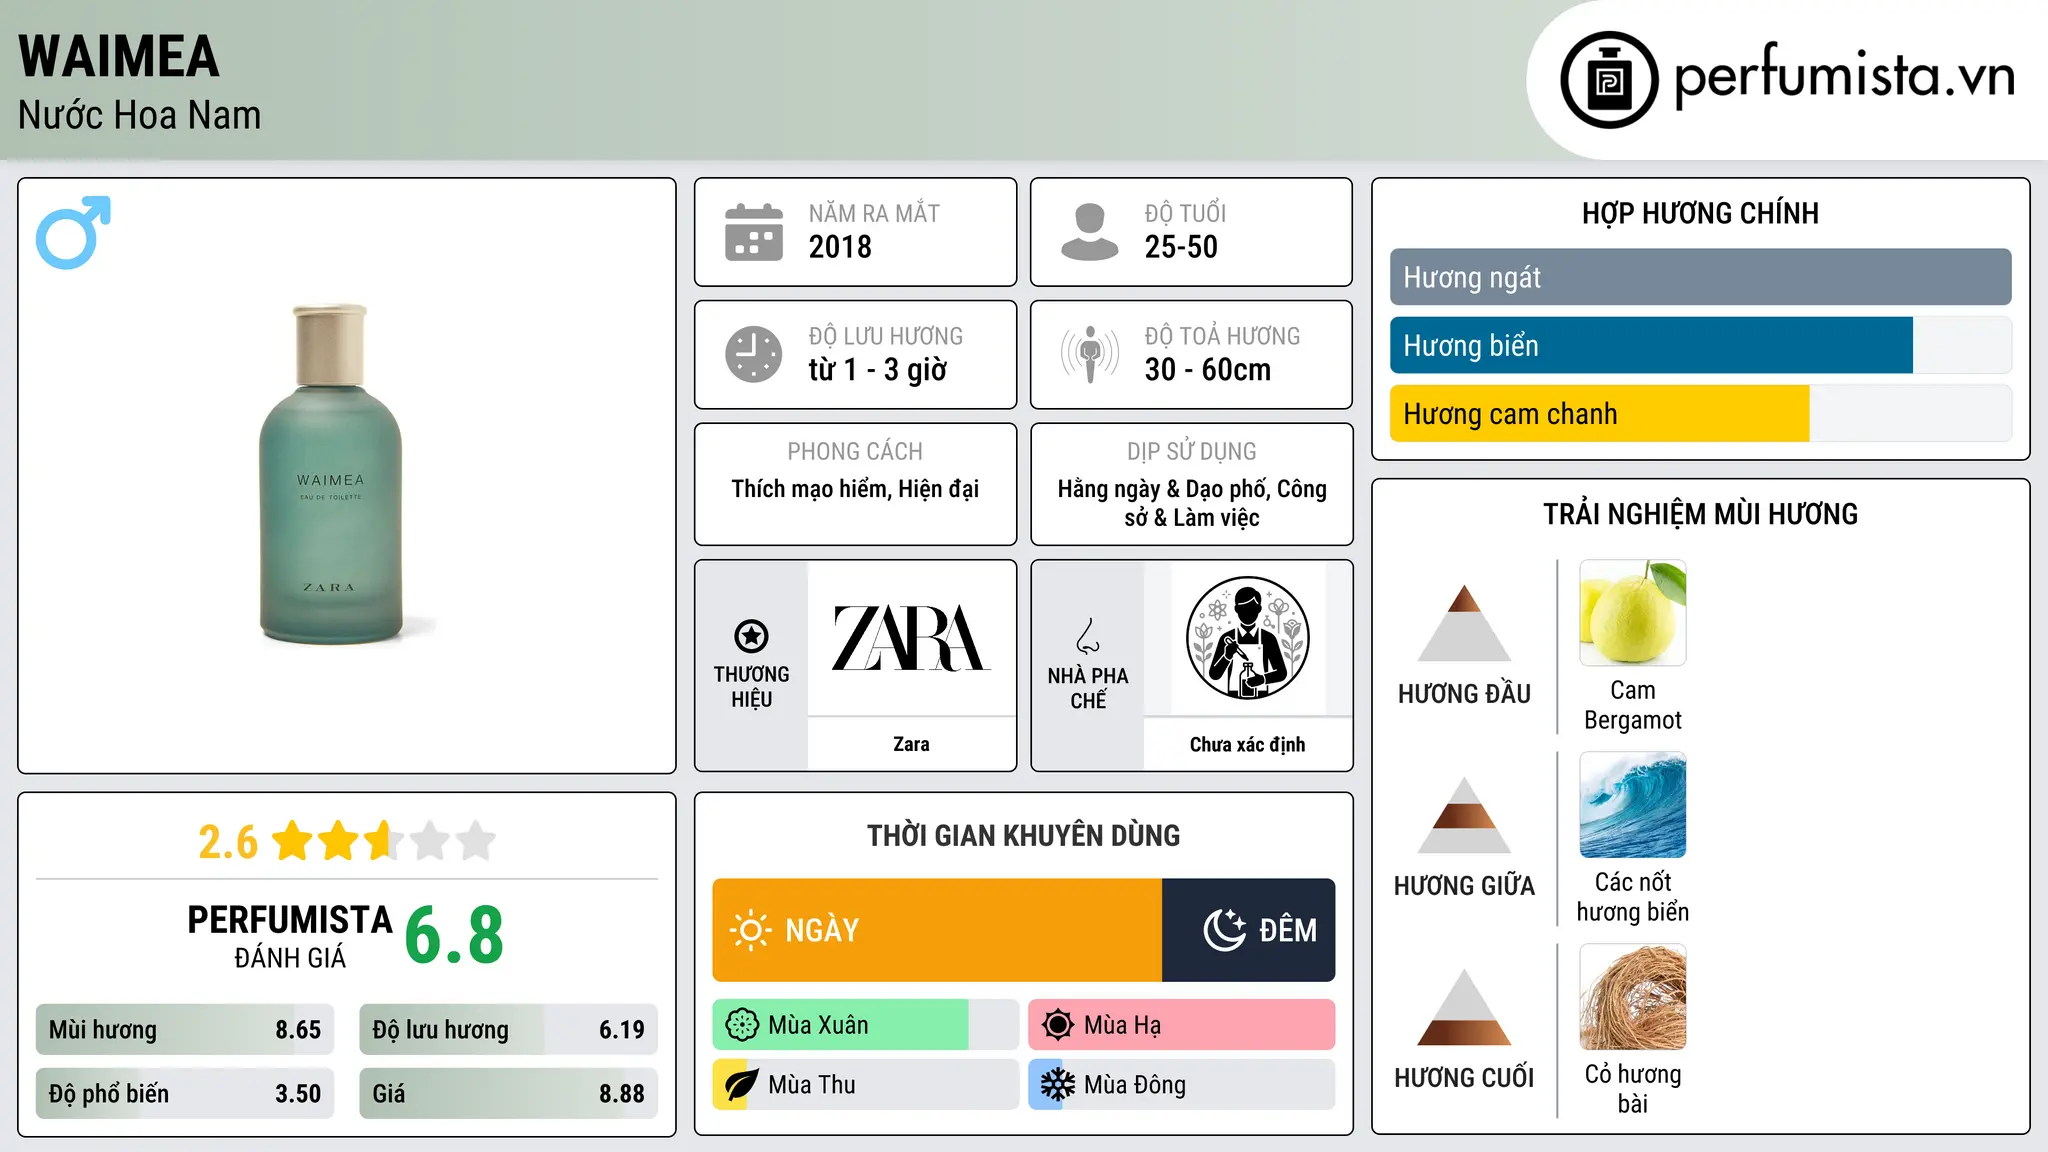This screenshot has height=1152, width=2048.
Task: Click the sun icon in the Ngày bar
Action: 750,930
